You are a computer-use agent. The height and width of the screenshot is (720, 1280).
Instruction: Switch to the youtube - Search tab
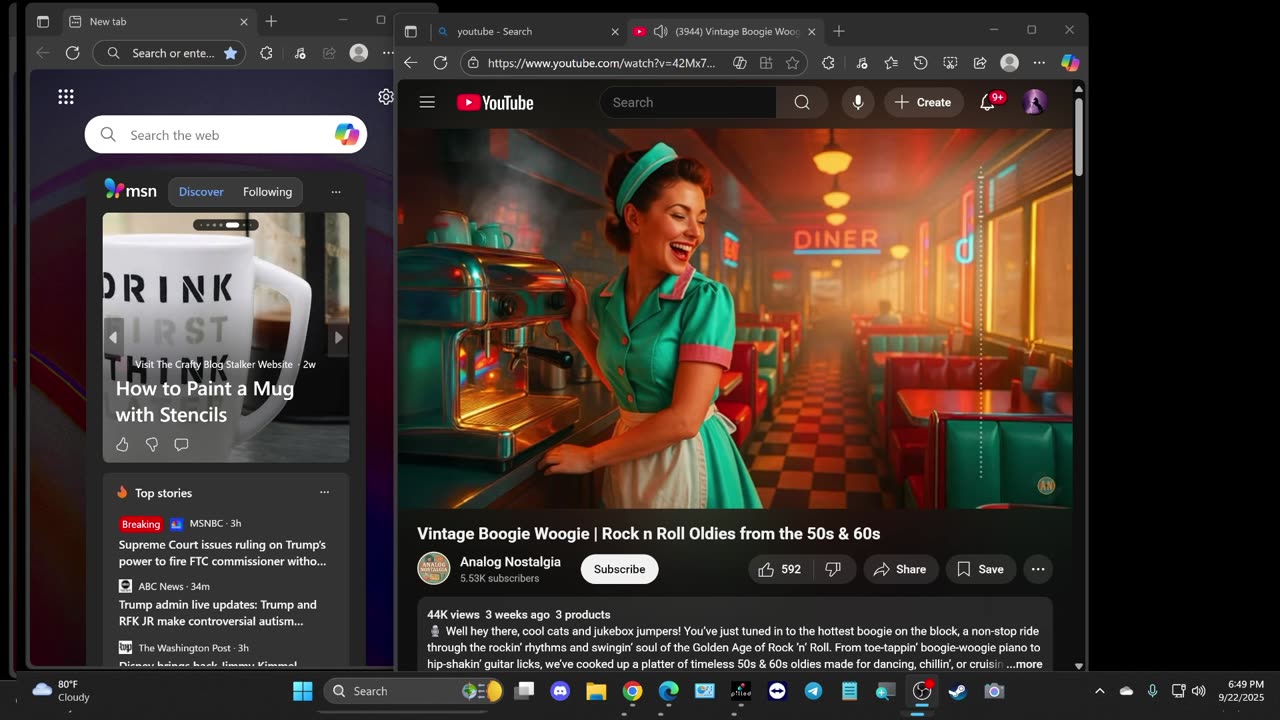pos(520,32)
